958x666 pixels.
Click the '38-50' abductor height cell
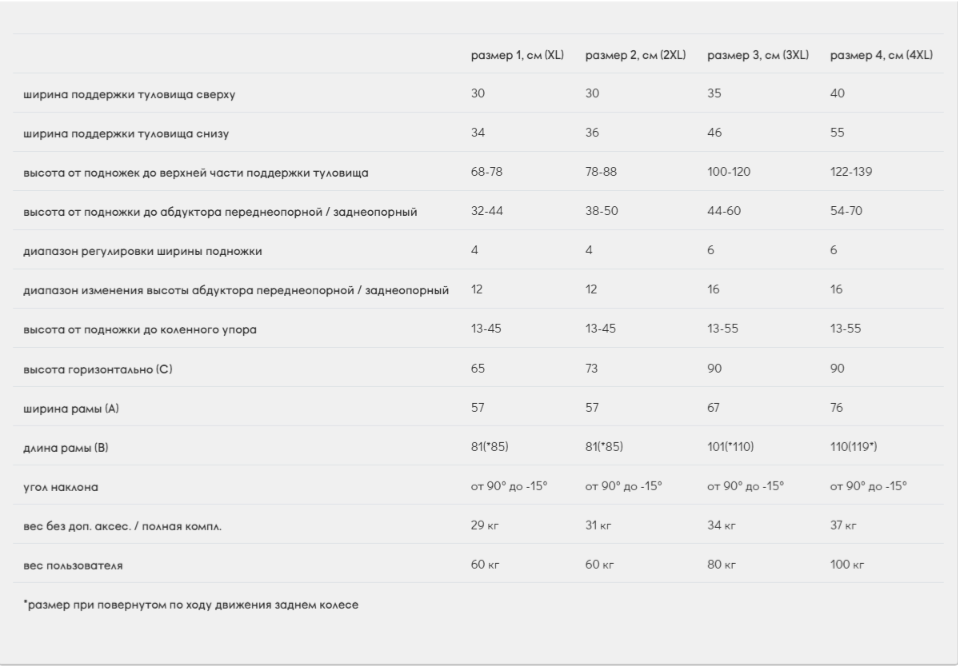601,212
